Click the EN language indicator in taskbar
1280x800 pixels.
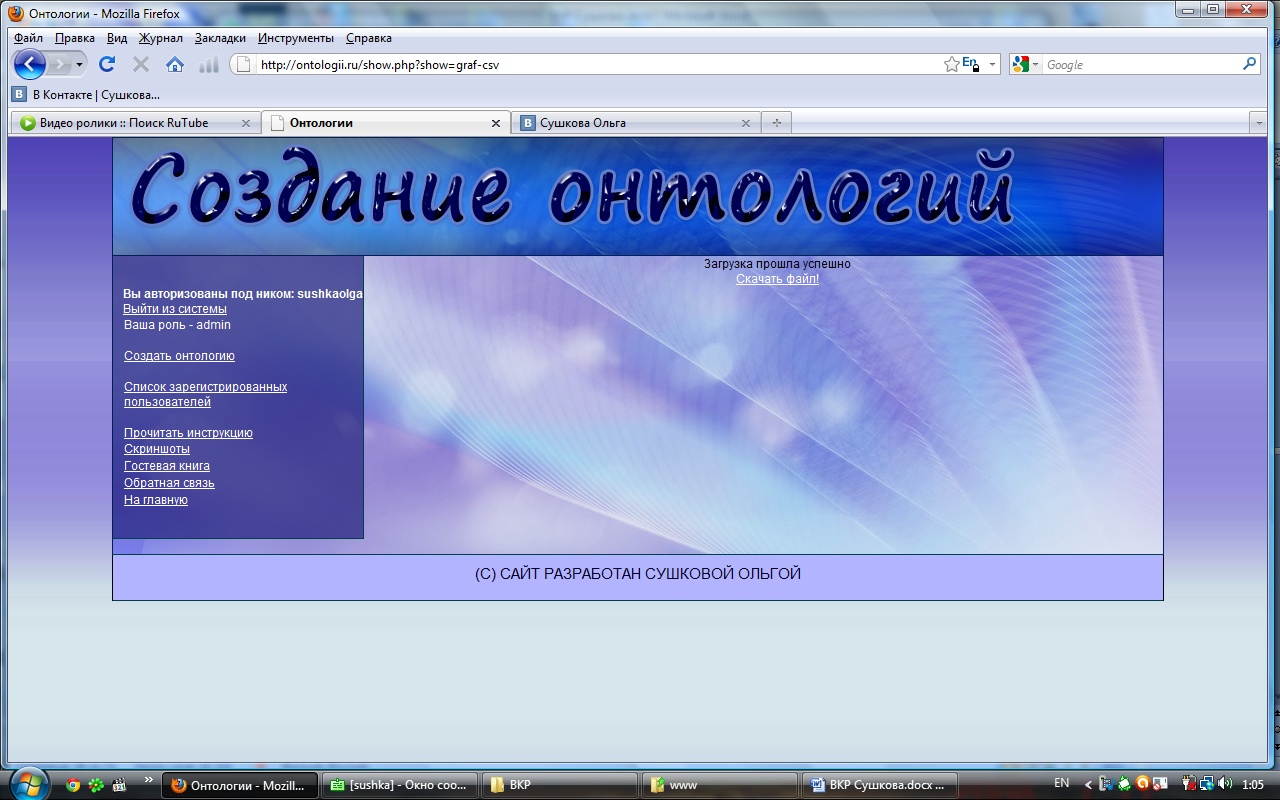[1062, 783]
